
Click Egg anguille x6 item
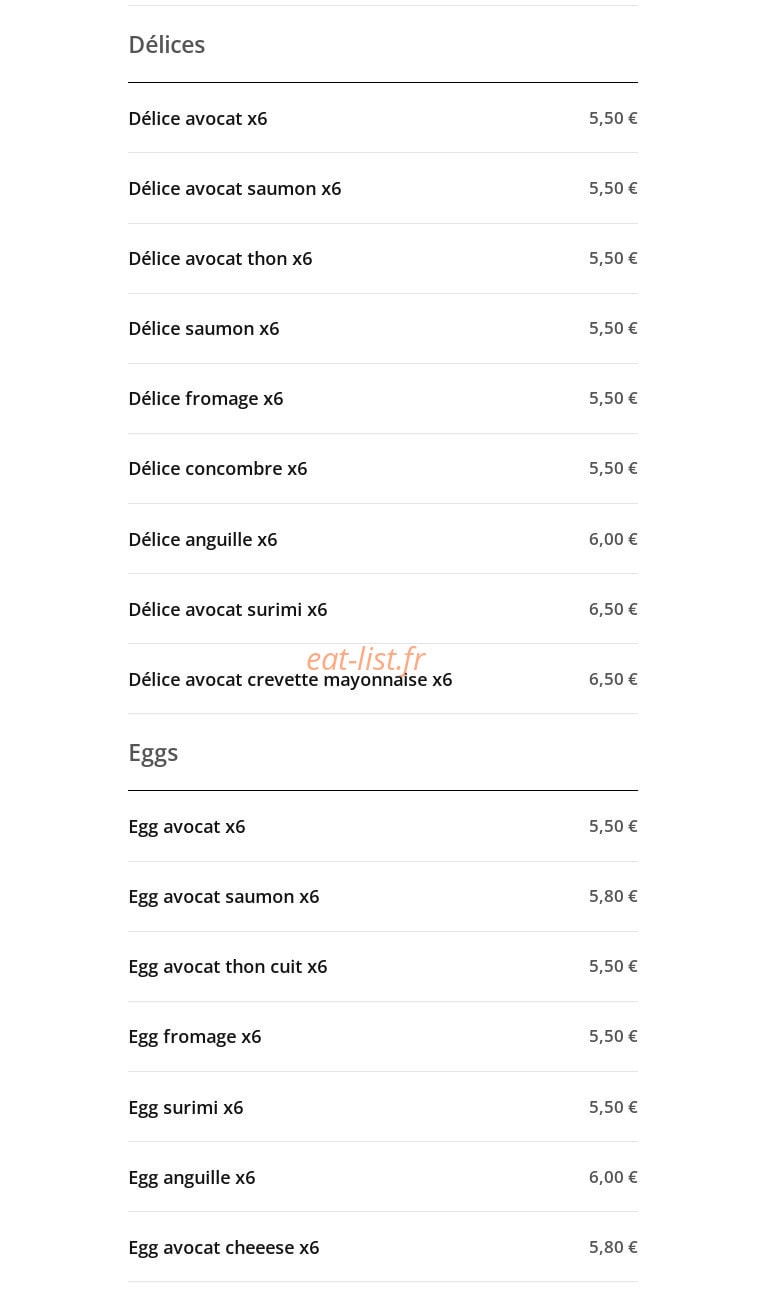[383, 1177]
